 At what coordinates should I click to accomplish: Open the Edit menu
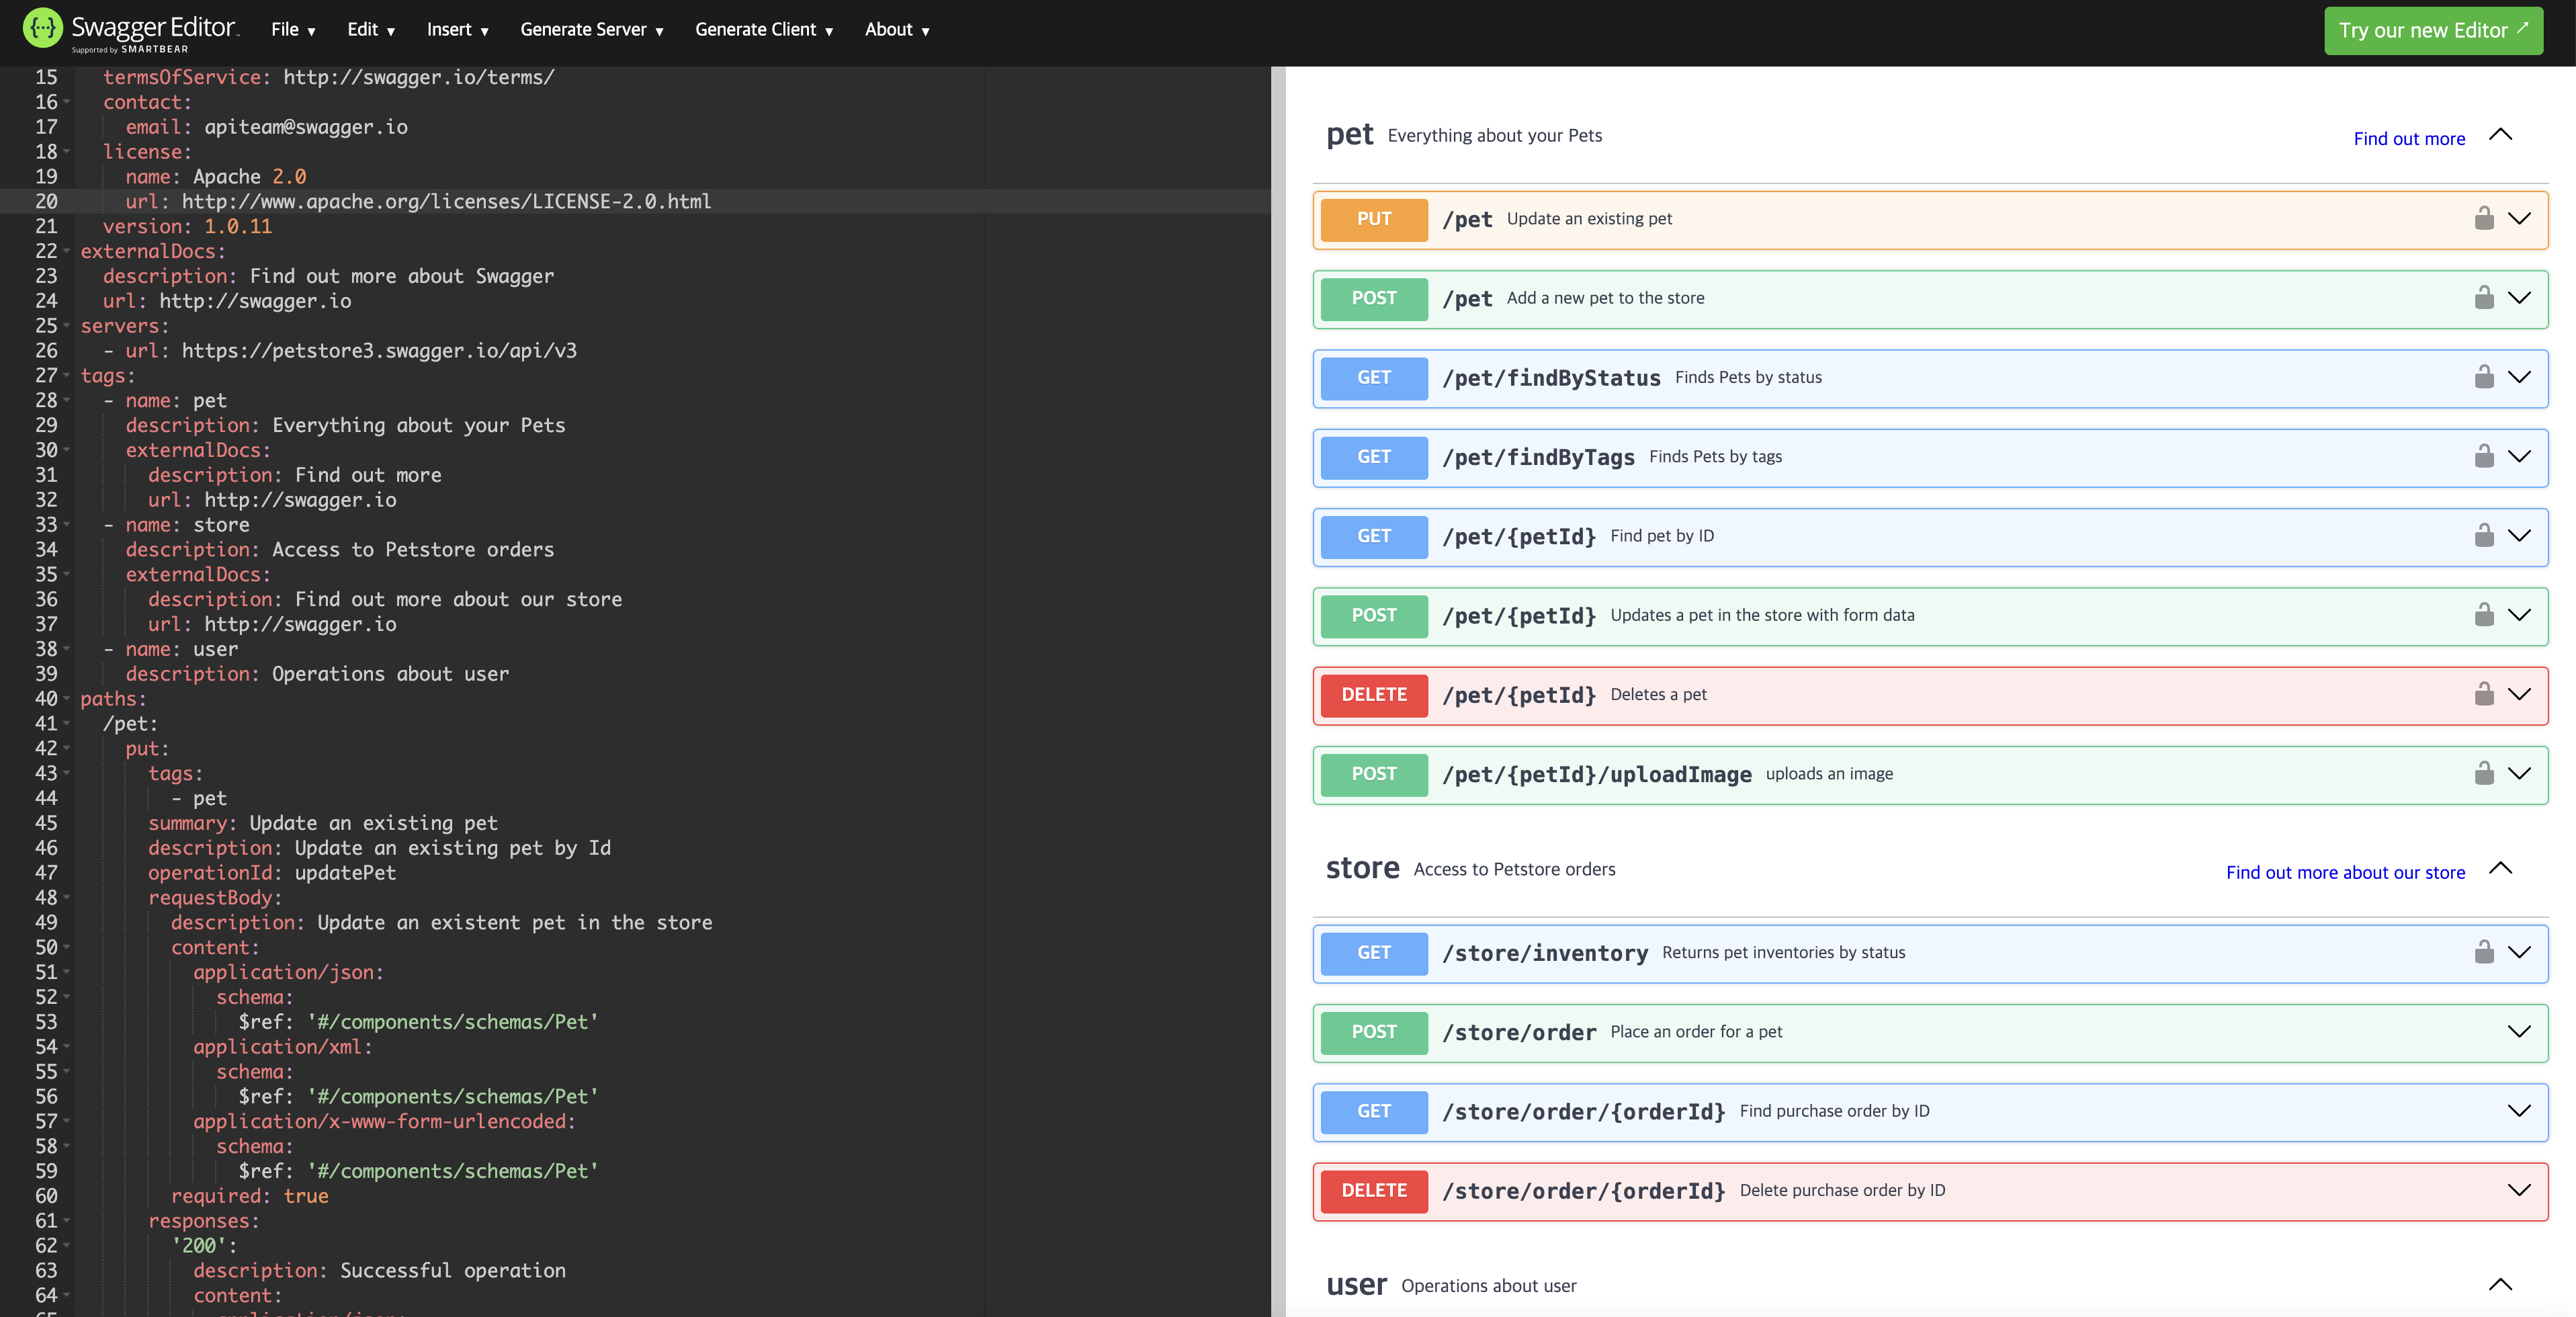coord(371,30)
